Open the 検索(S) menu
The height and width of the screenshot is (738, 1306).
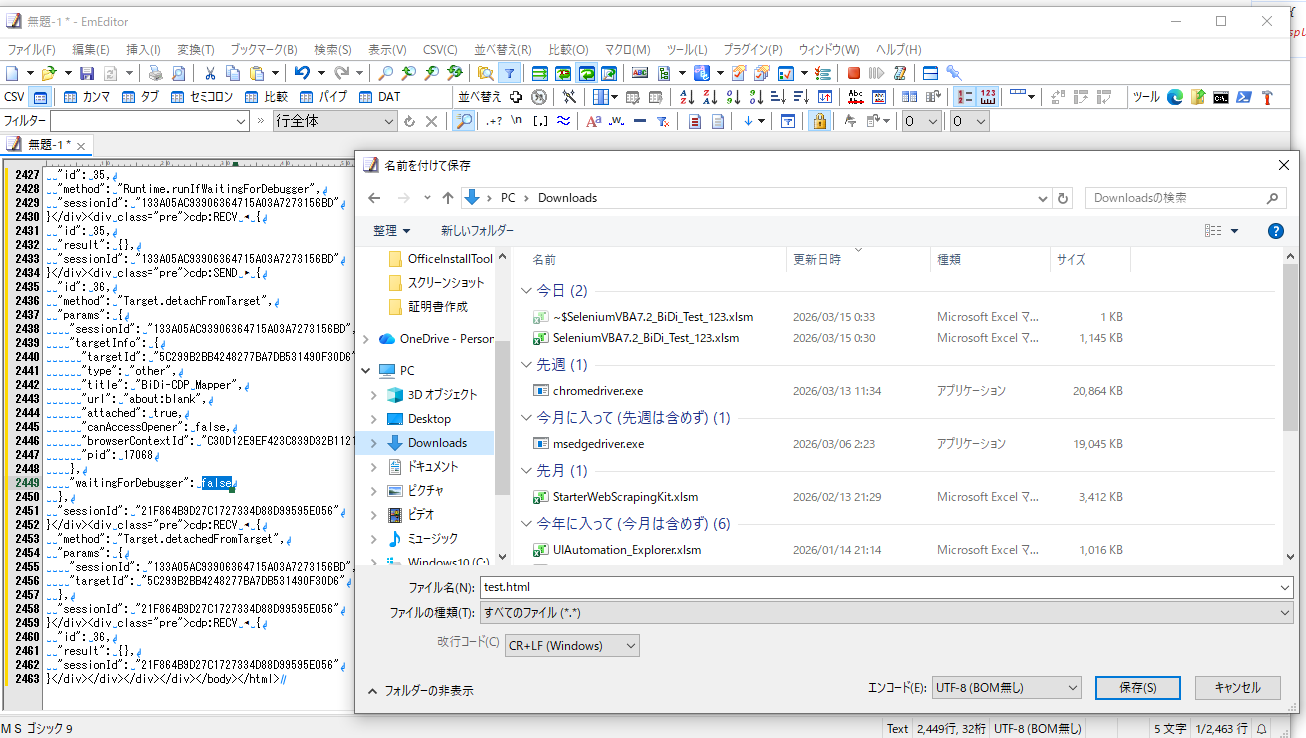pyautogui.click(x=333, y=49)
